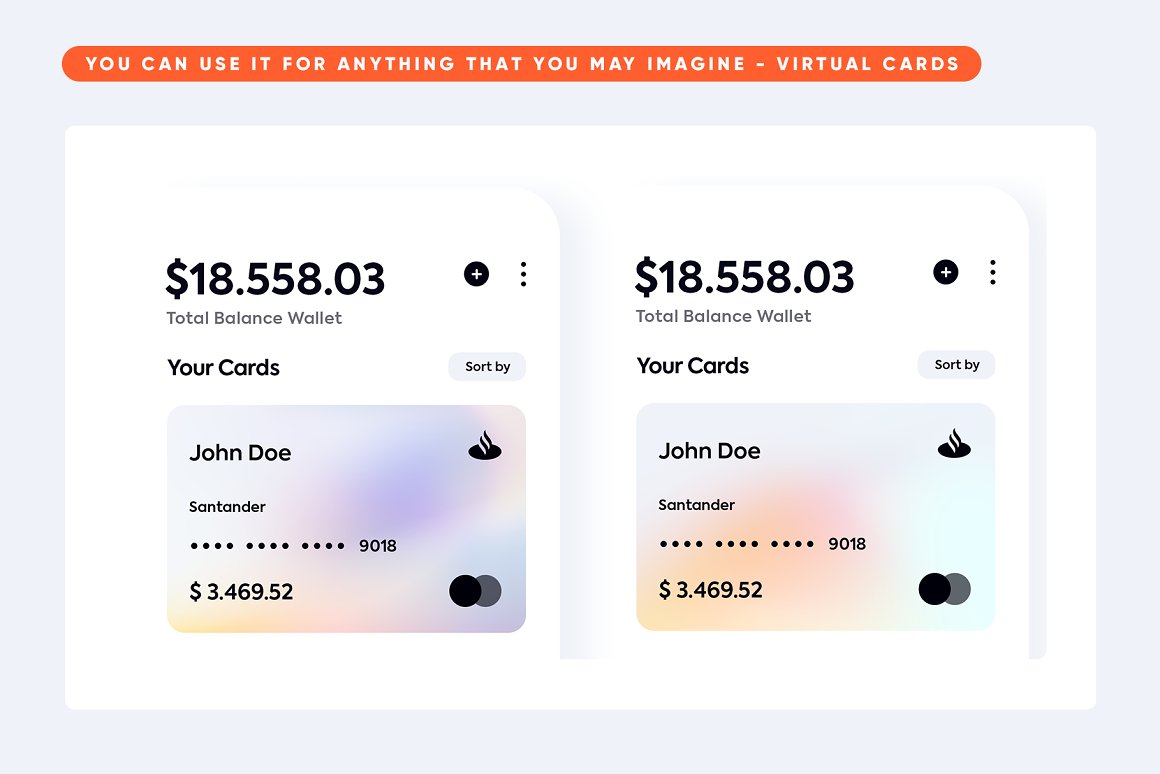Image resolution: width=1160 pixels, height=774 pixels.
Task: Click Mastercard circles icon on right card
Action: (944, 589)
